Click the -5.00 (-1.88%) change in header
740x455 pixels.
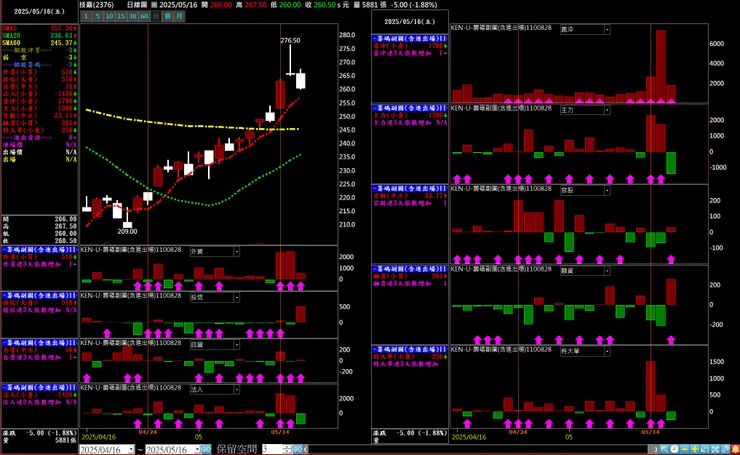[414, 5]
